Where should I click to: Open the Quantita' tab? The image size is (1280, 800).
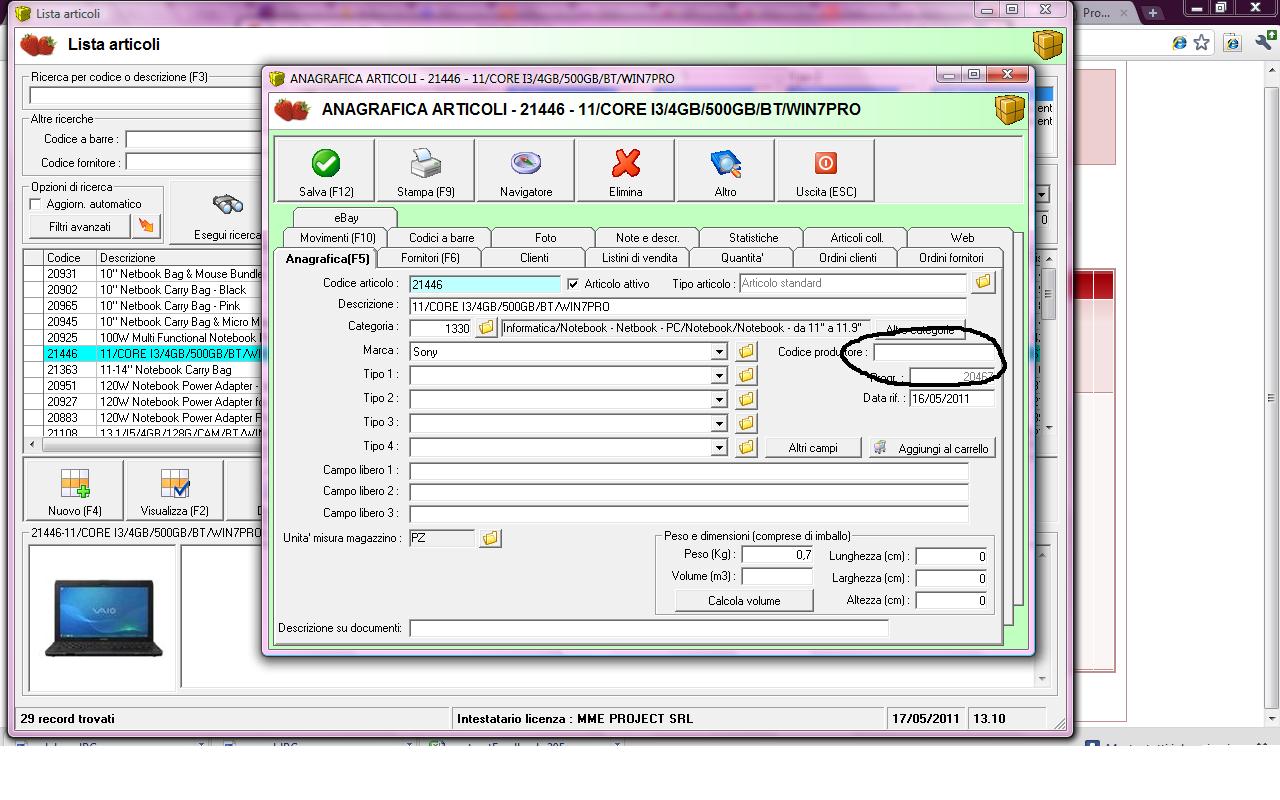(x=741, y=258)
